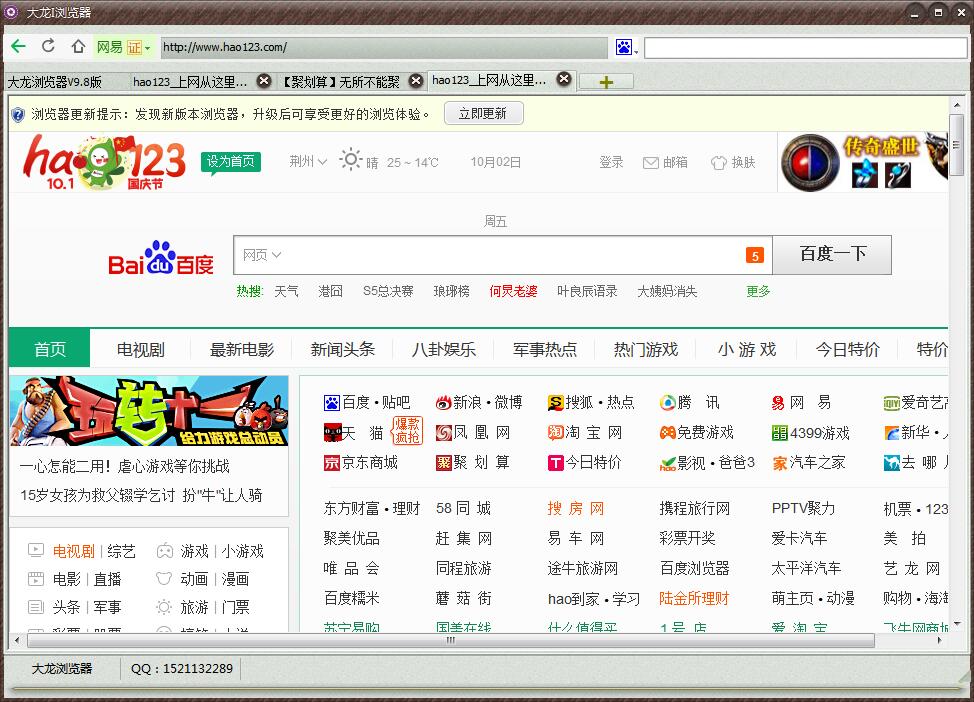This screenshot has width=974, height=702.
Task: Click the horizontal scrollbar thumb
Action: 451,640
